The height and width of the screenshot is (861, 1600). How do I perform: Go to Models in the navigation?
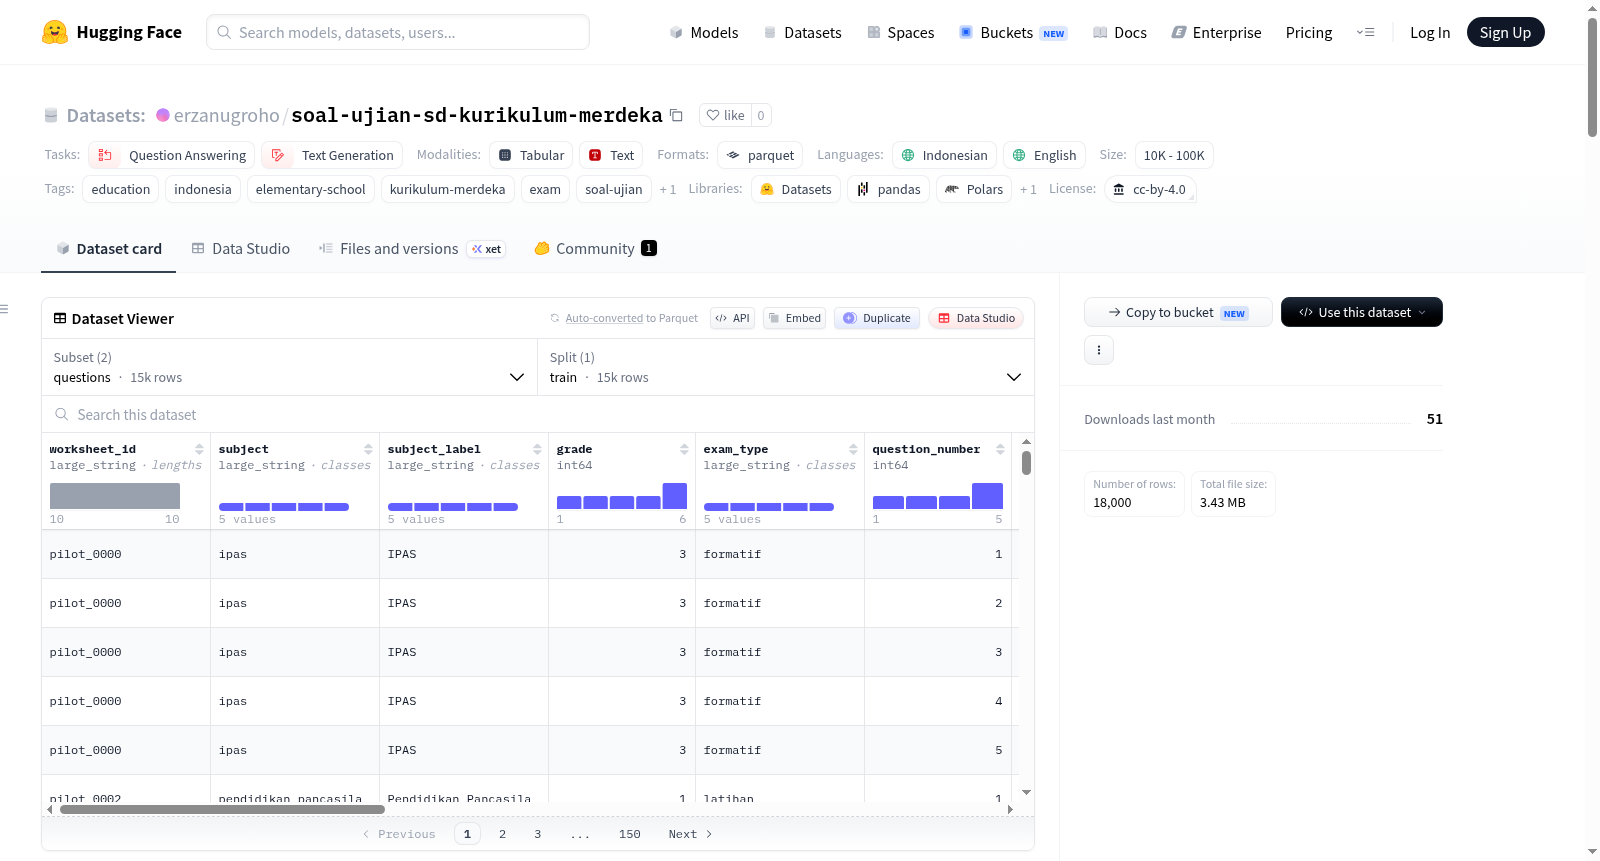[x=703, y=32]
